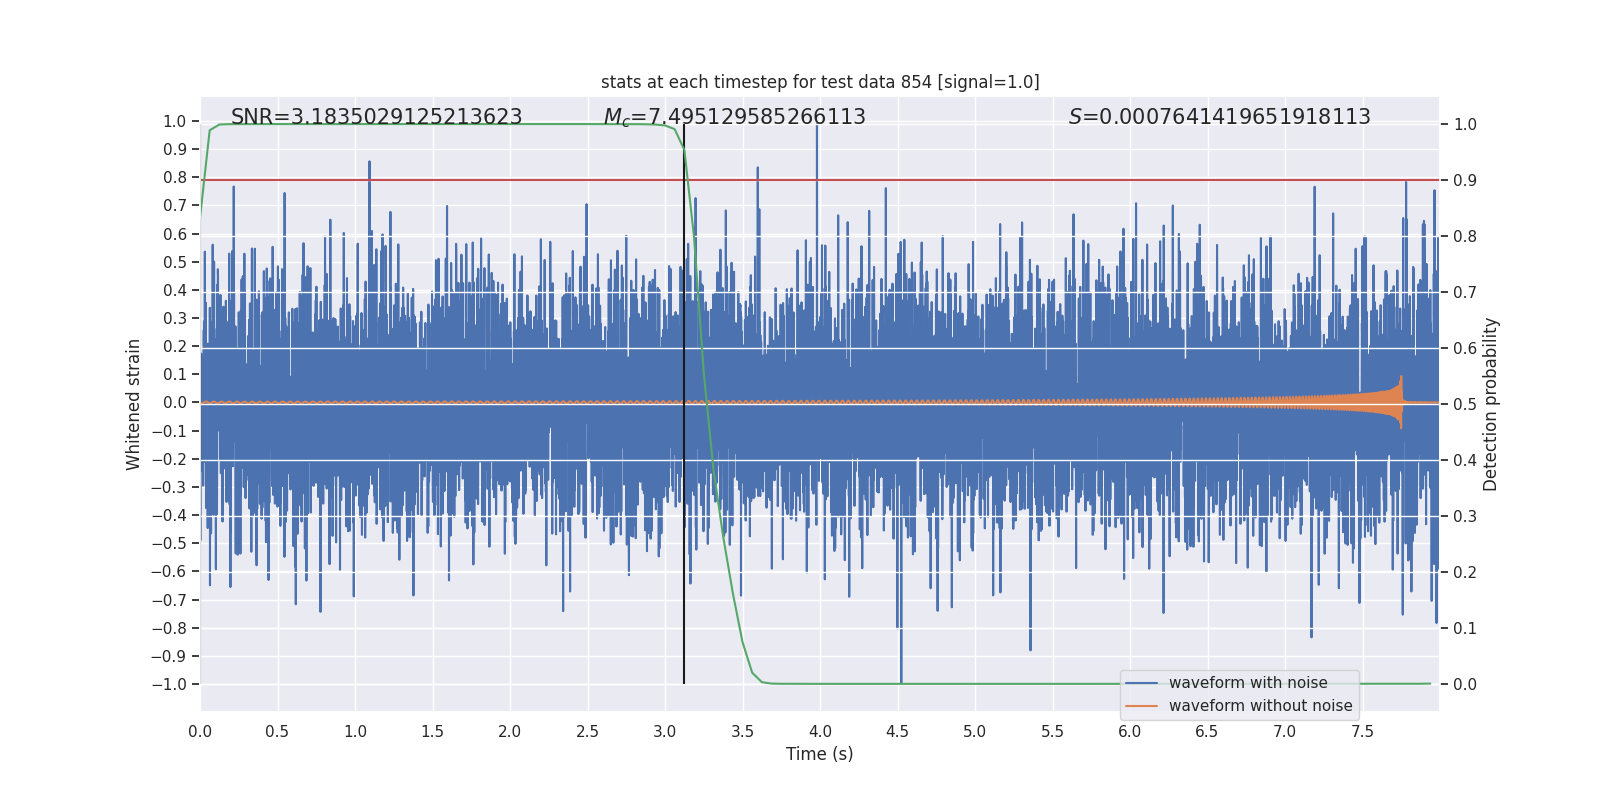Screen dimensions: 1600x800
Task: Click Time axis tick label 4.5
Action: 897,731
